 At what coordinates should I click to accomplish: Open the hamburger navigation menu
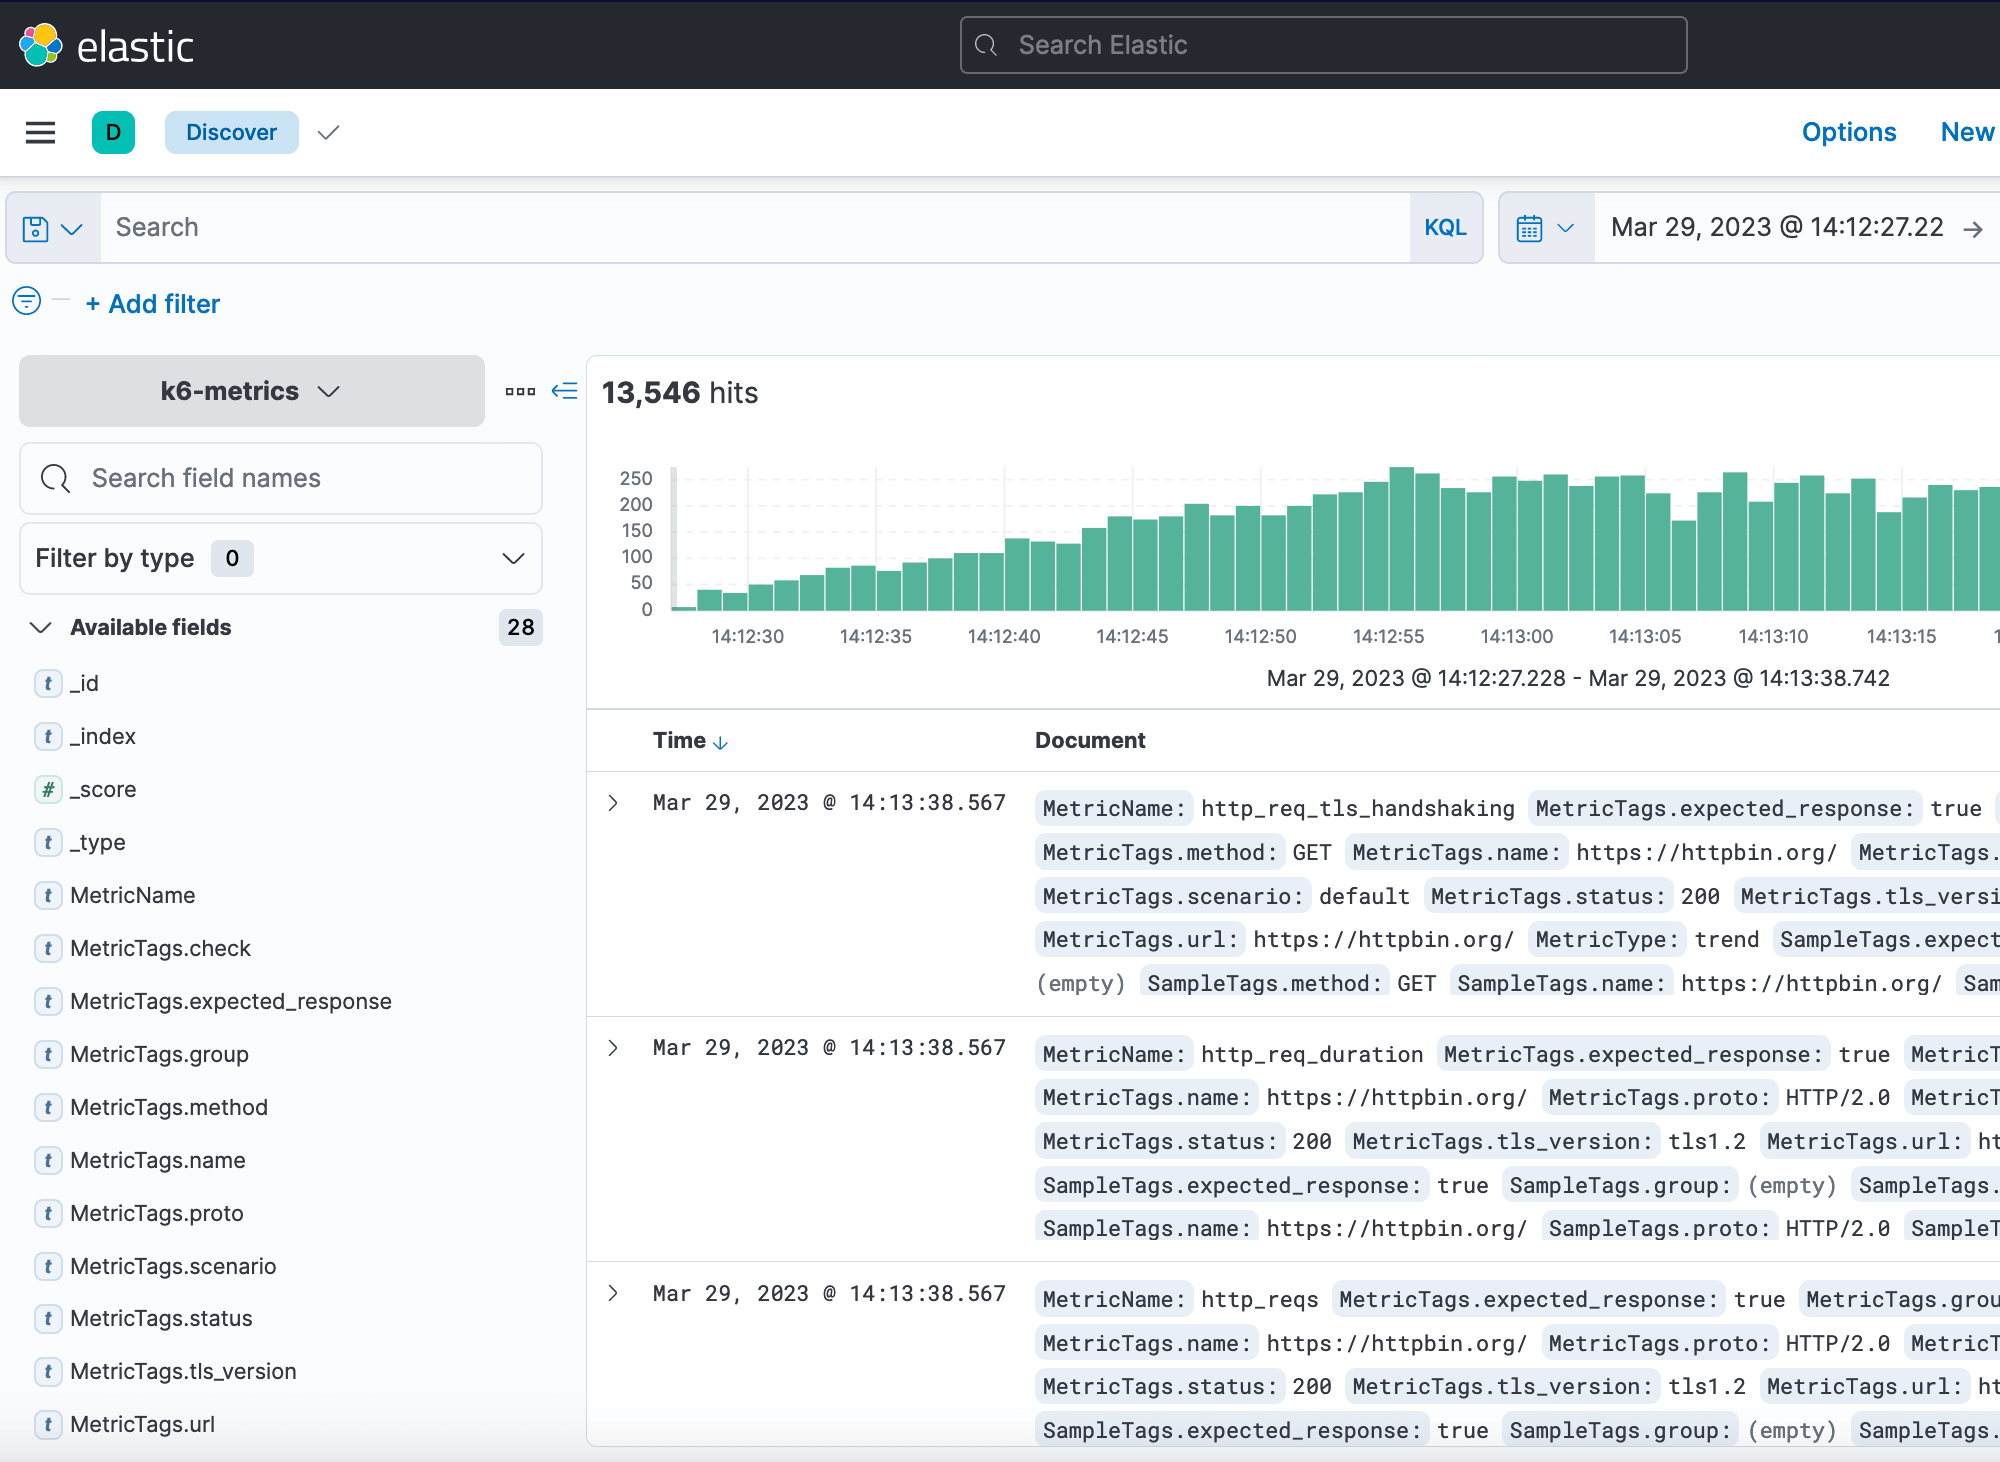coord(40,132)
